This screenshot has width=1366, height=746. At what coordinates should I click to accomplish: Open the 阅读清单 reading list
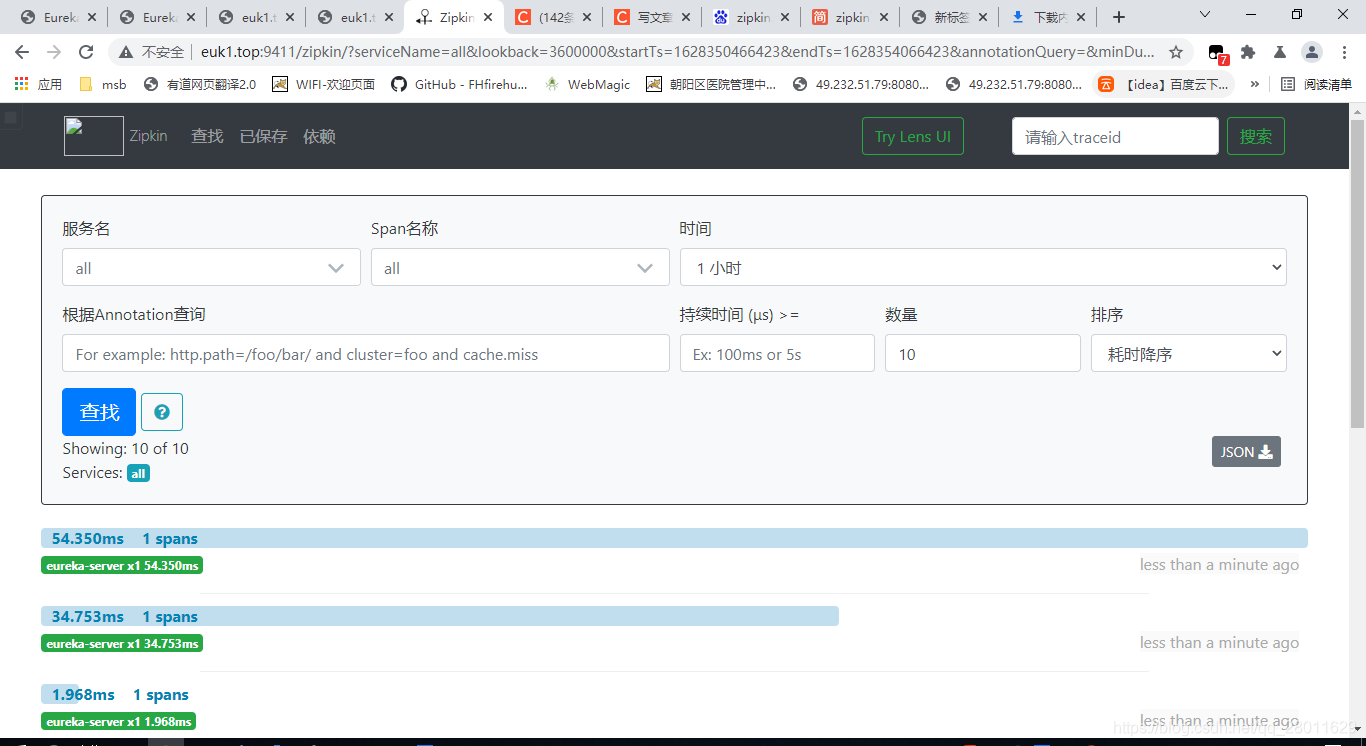click(x=1316, y=84)
